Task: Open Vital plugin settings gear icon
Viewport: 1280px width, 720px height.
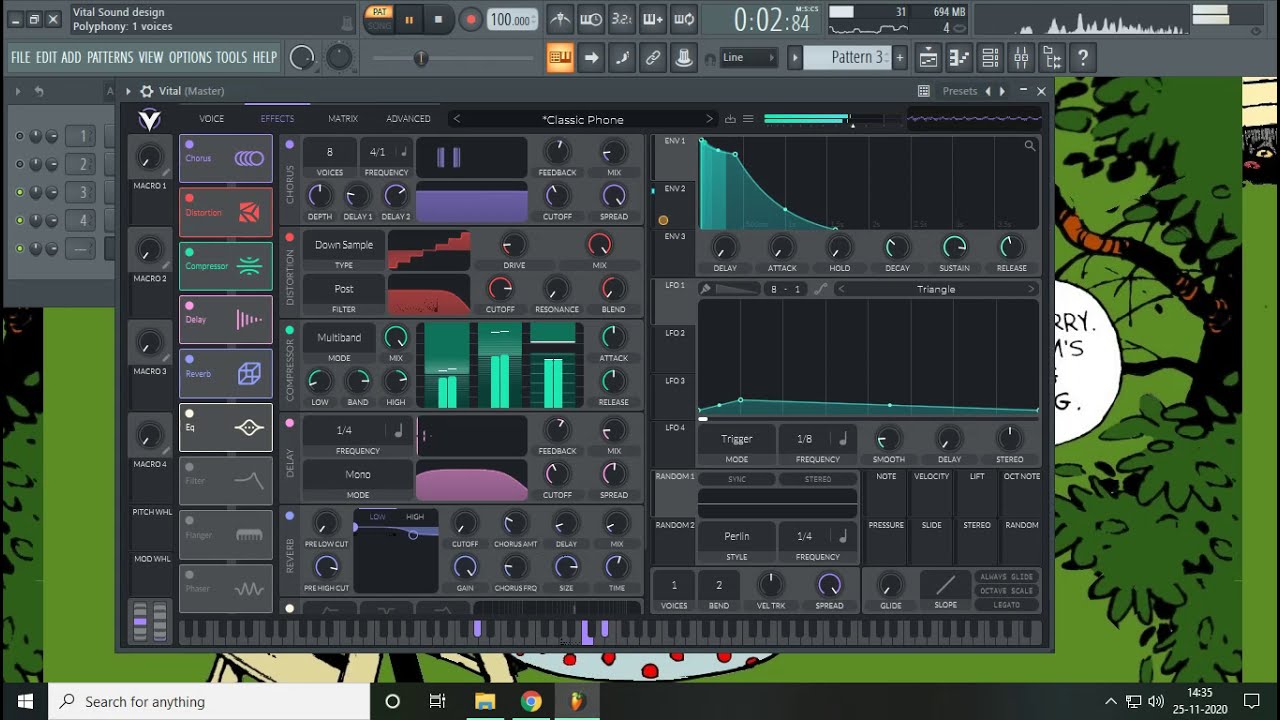Action: 146,91
